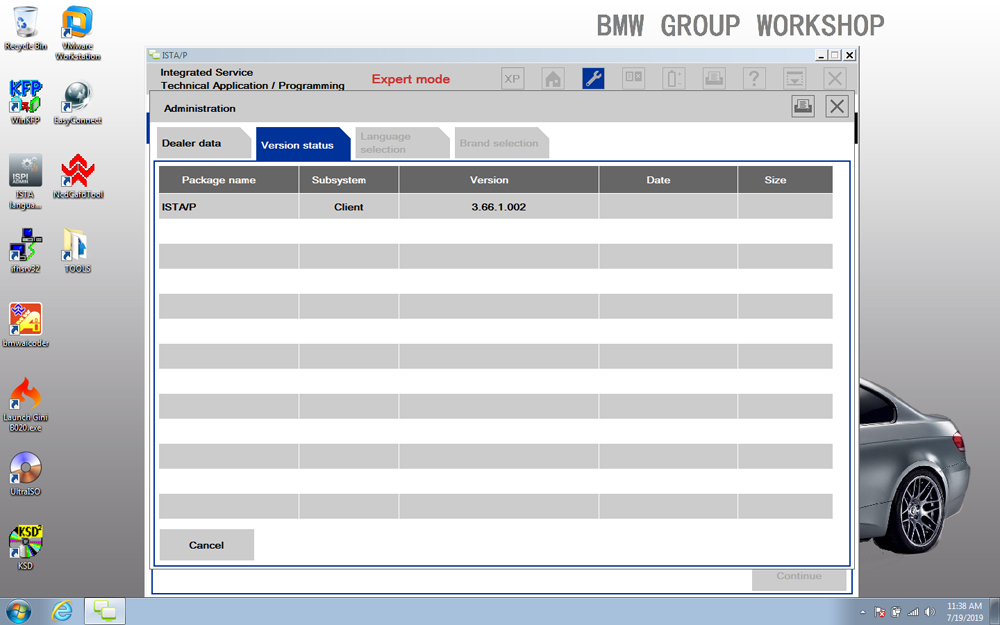Click the printer icon in ISTA/P toolbar
Screen dimensions: 1000x625
[x=714, y=78]
